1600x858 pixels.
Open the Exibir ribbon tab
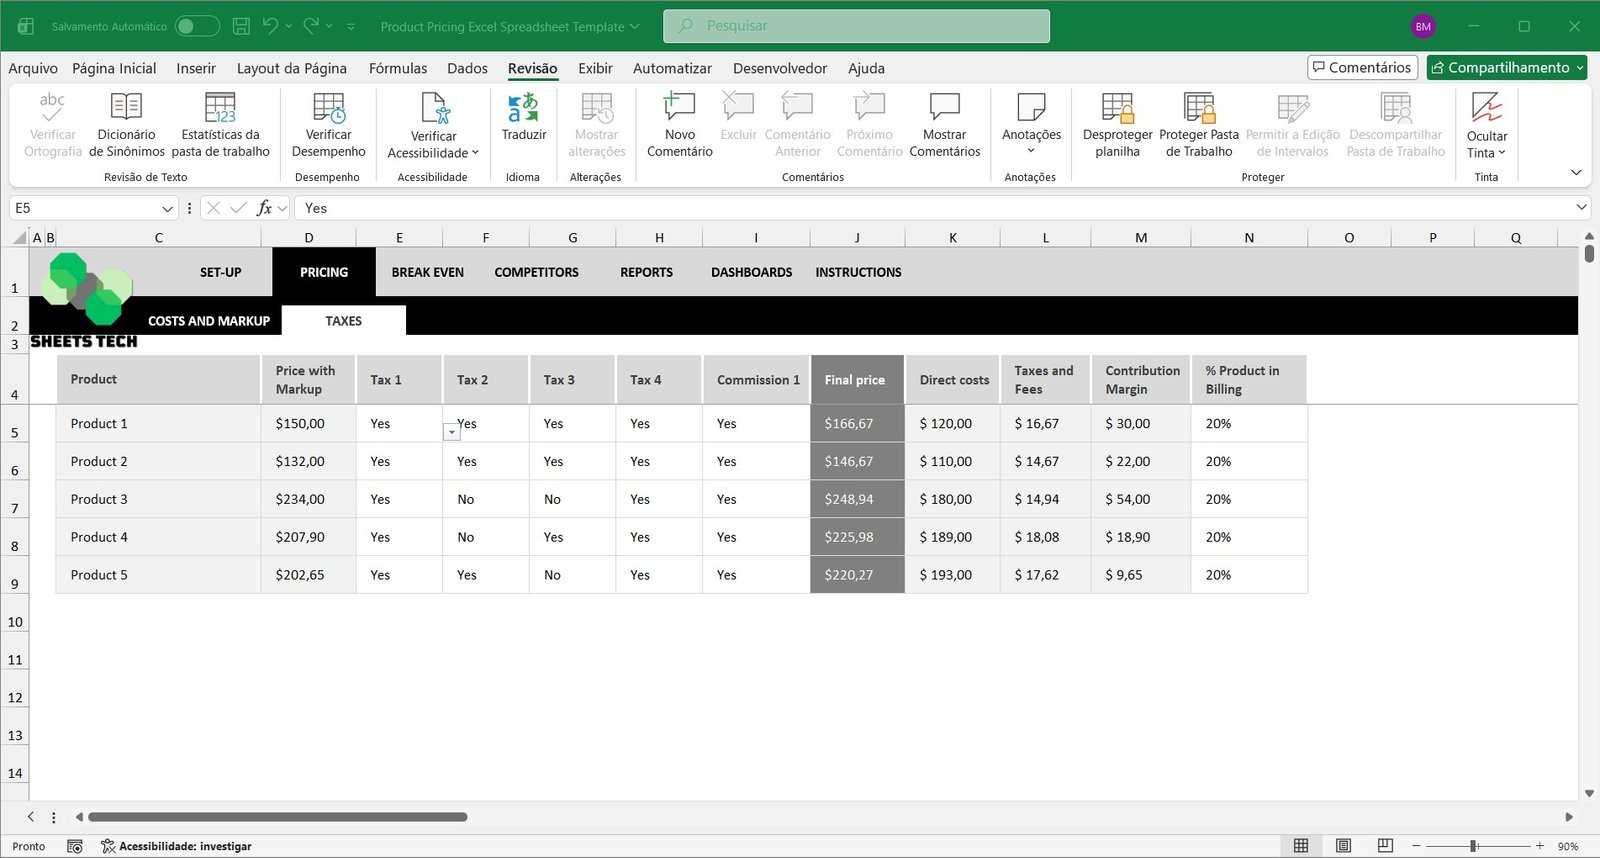(595, 68)
